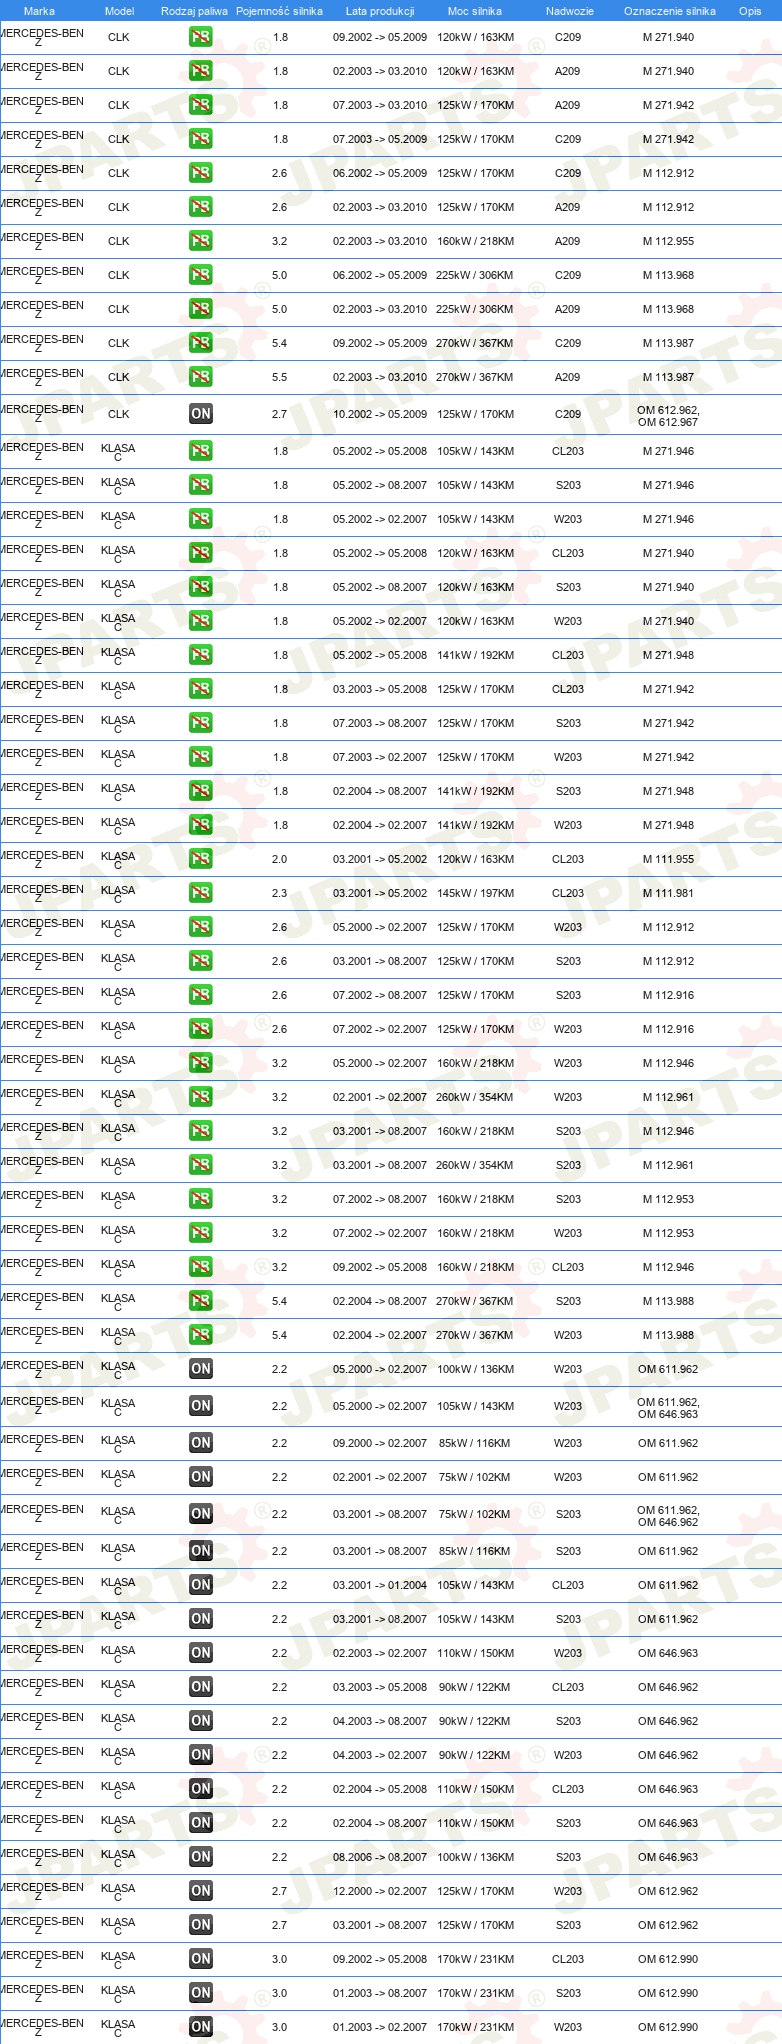This screenshot has height=2044, width=782.
Task: Click the Pojemność silnika column header
Action: coord(279,11)
